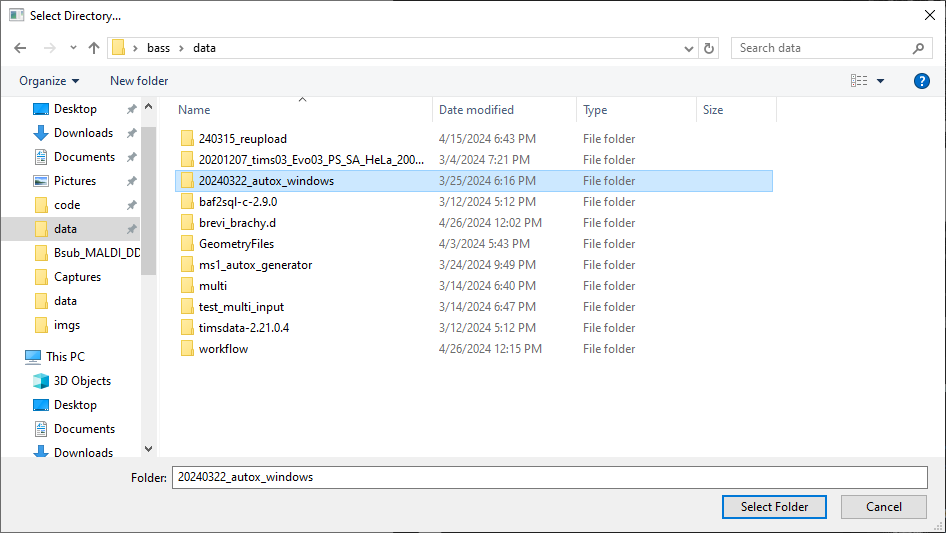Open the code folder in sidebar
This screenshot has height=533, width=946.
pyautogui.click(x=67, y=205)
